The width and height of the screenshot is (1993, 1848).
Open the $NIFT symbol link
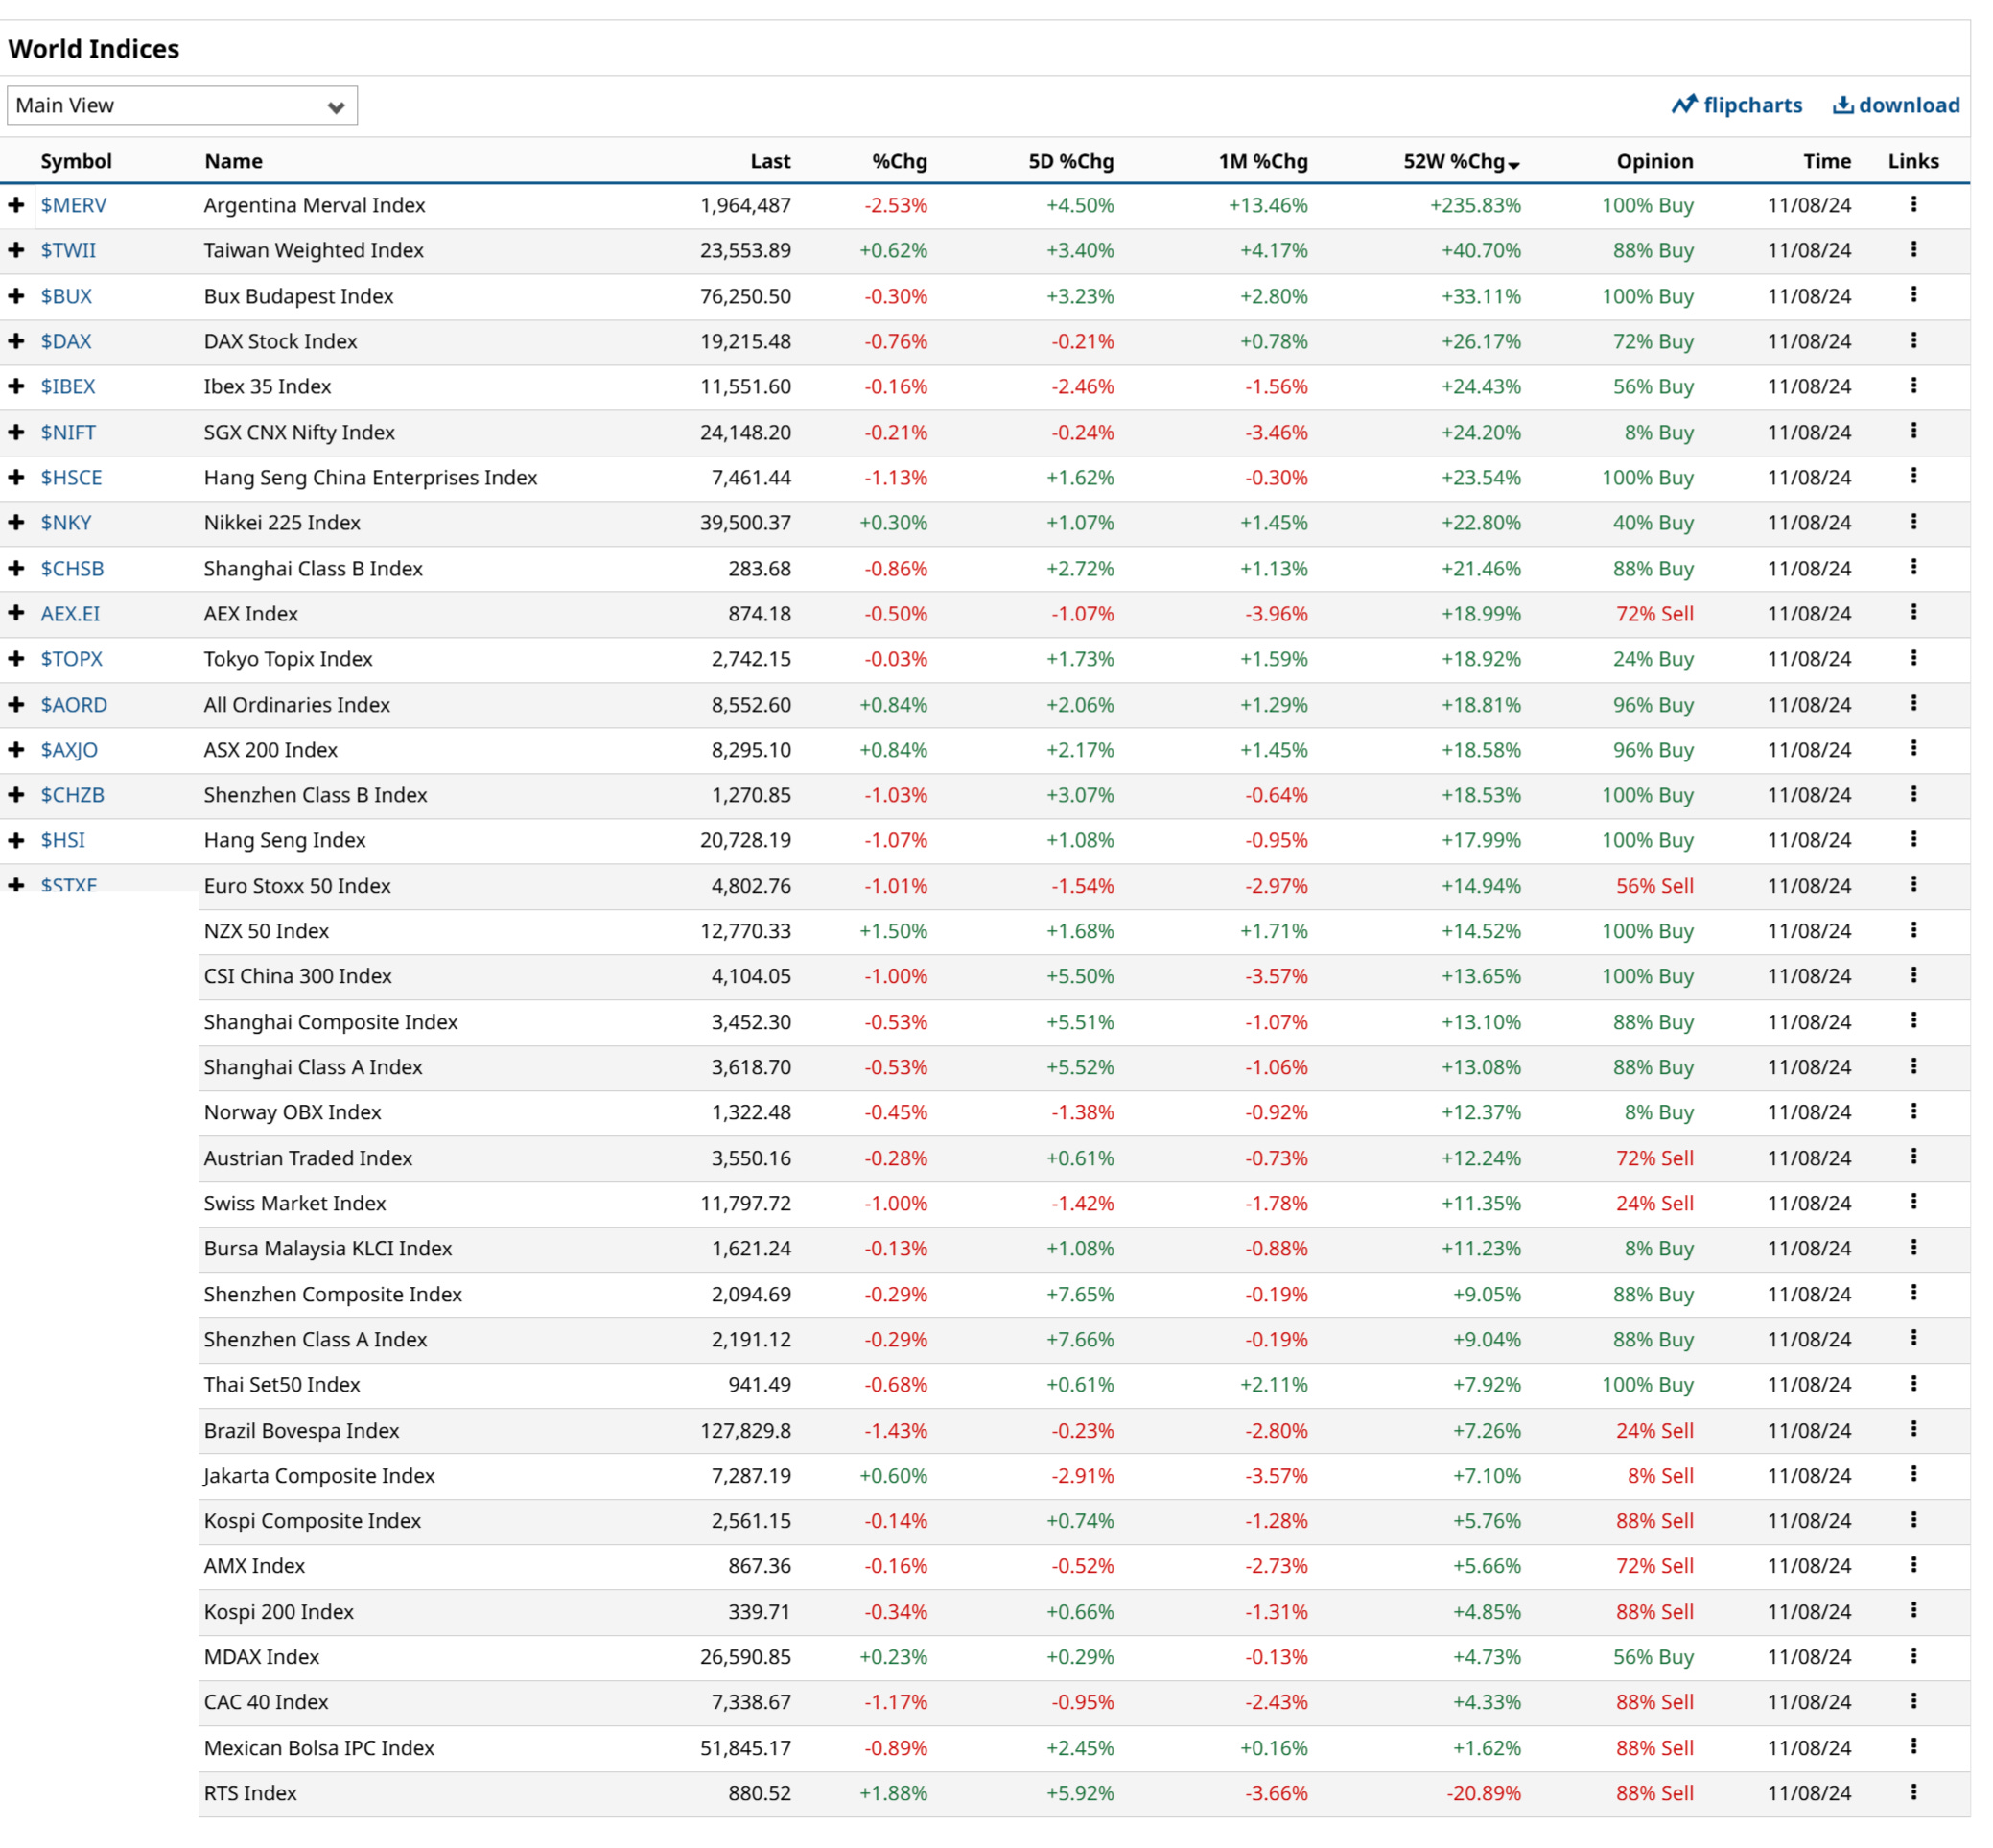coord(68,432)
